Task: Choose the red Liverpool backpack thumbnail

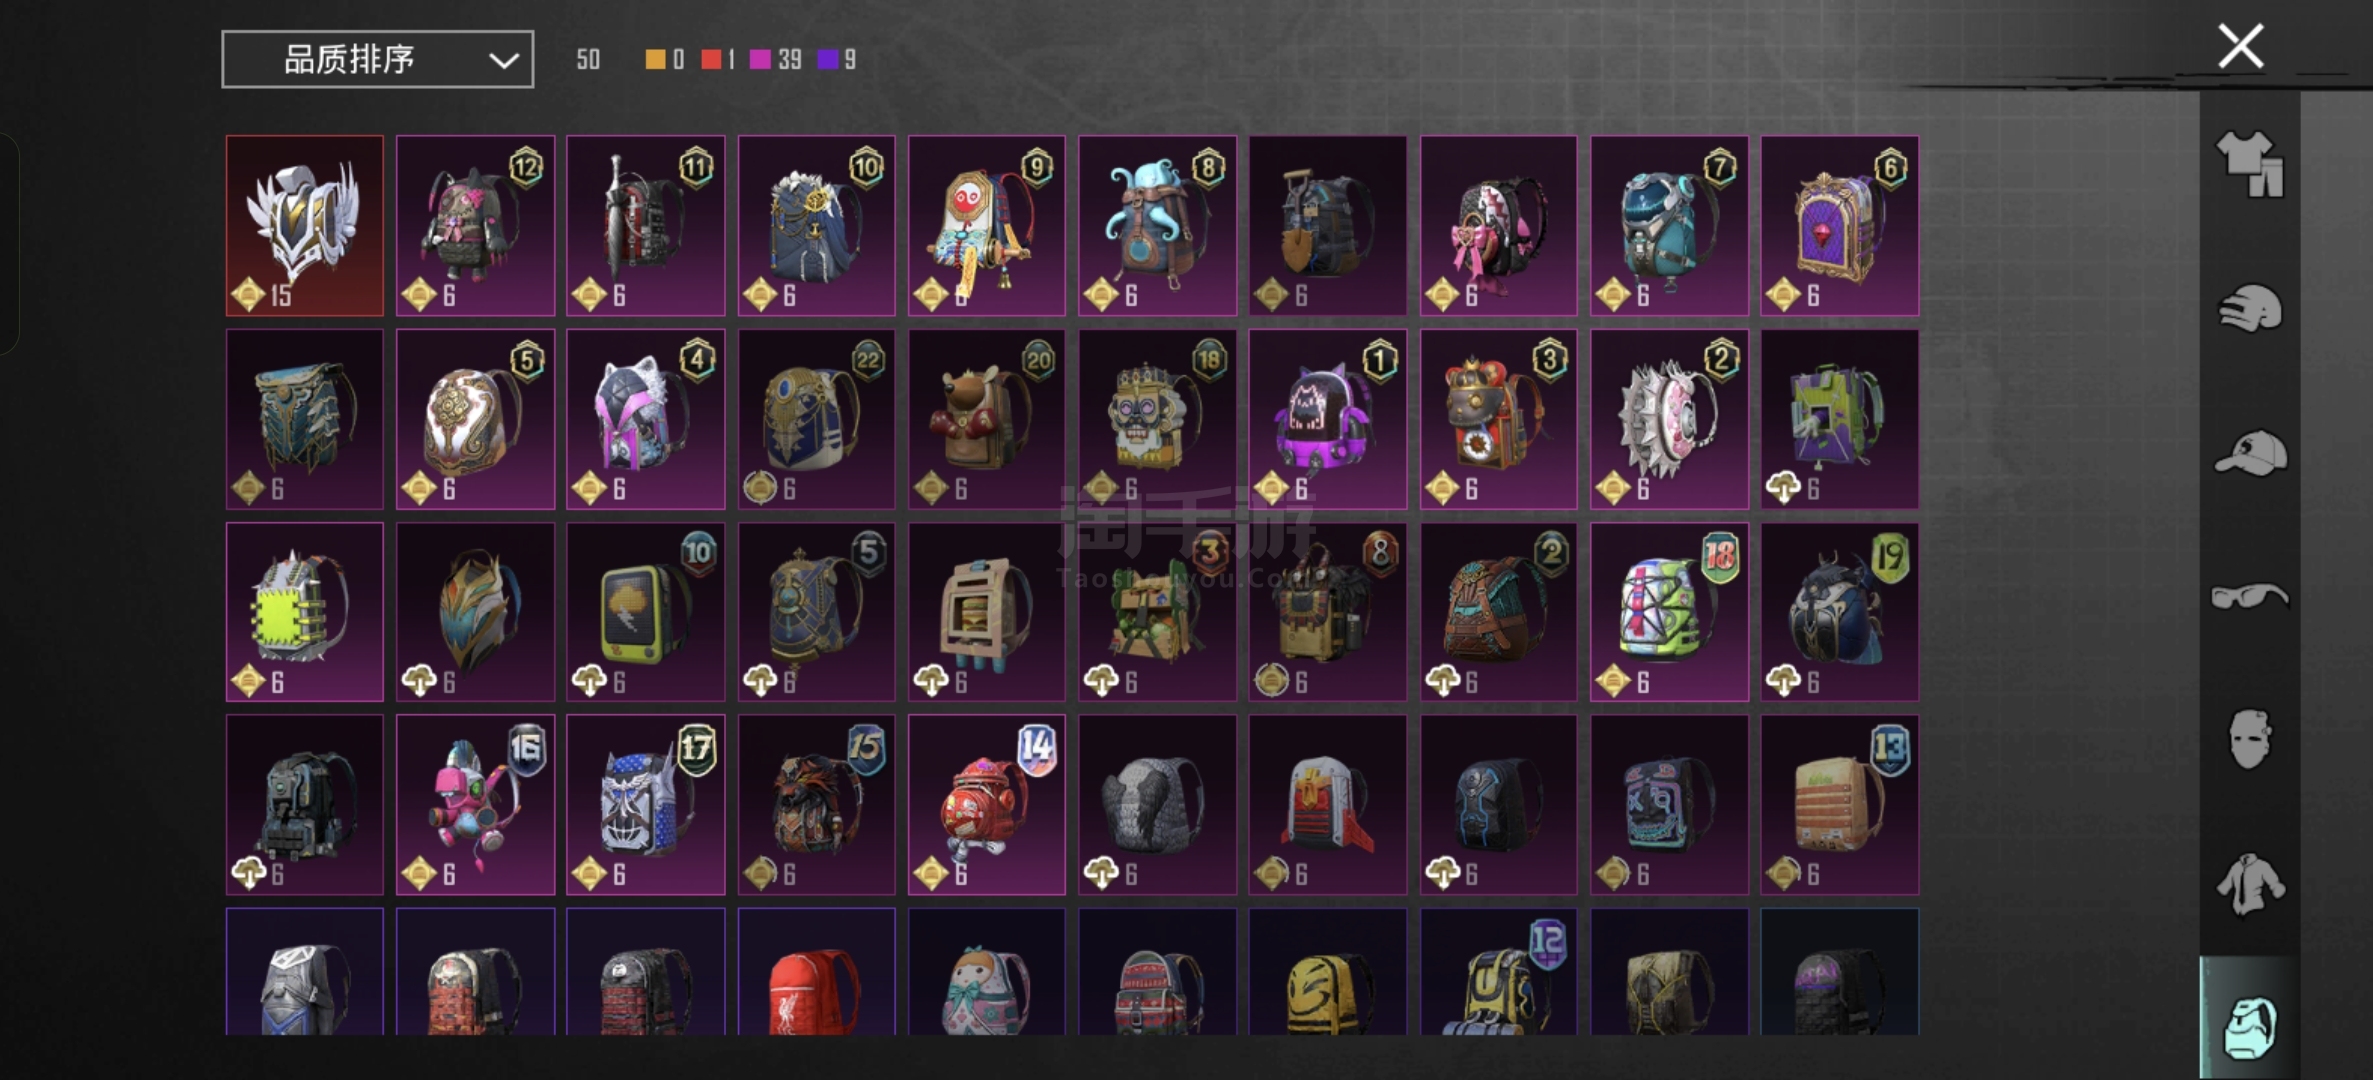Action: click(x=816, y=971)
